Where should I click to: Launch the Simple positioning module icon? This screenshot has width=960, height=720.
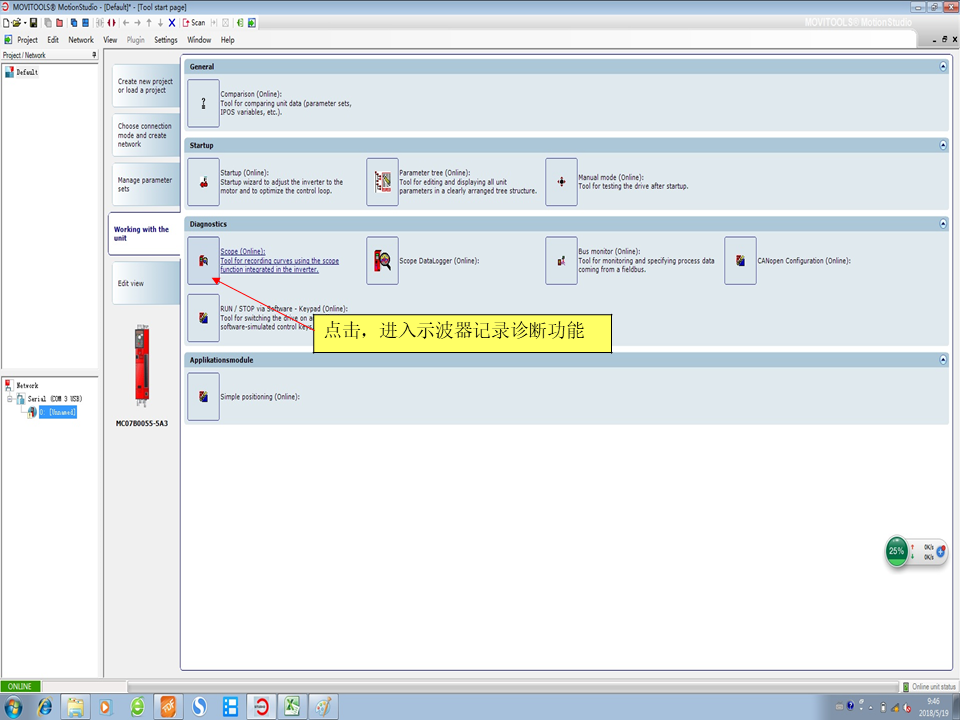pyautogui.click(x=203, y=397)
